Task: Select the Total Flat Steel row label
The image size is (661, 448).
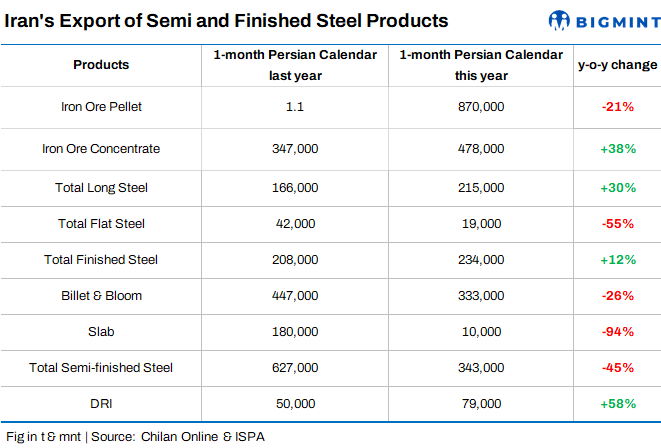Action: coord(101,224)
